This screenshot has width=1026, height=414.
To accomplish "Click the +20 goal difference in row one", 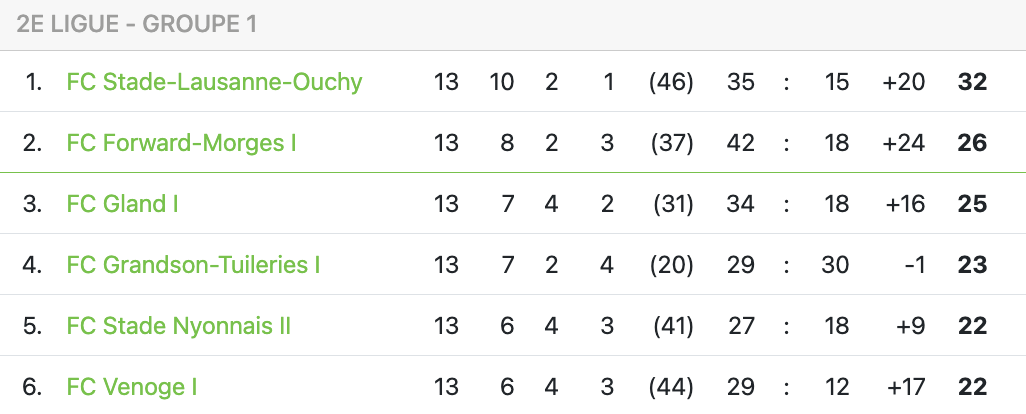I will click(x=904, y=82).
